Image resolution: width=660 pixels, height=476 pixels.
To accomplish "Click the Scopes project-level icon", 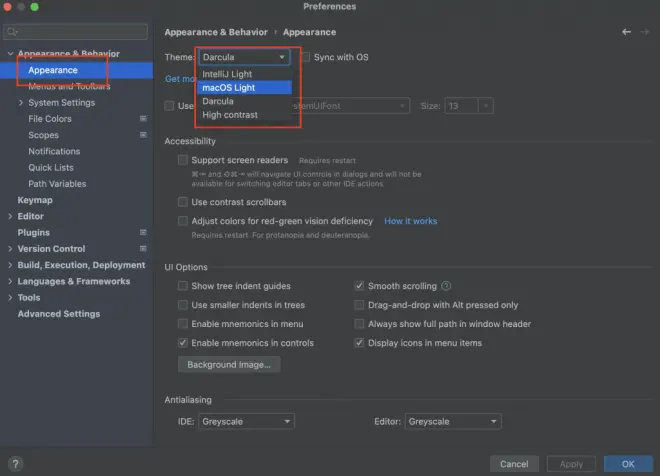I will click(143, 135).
